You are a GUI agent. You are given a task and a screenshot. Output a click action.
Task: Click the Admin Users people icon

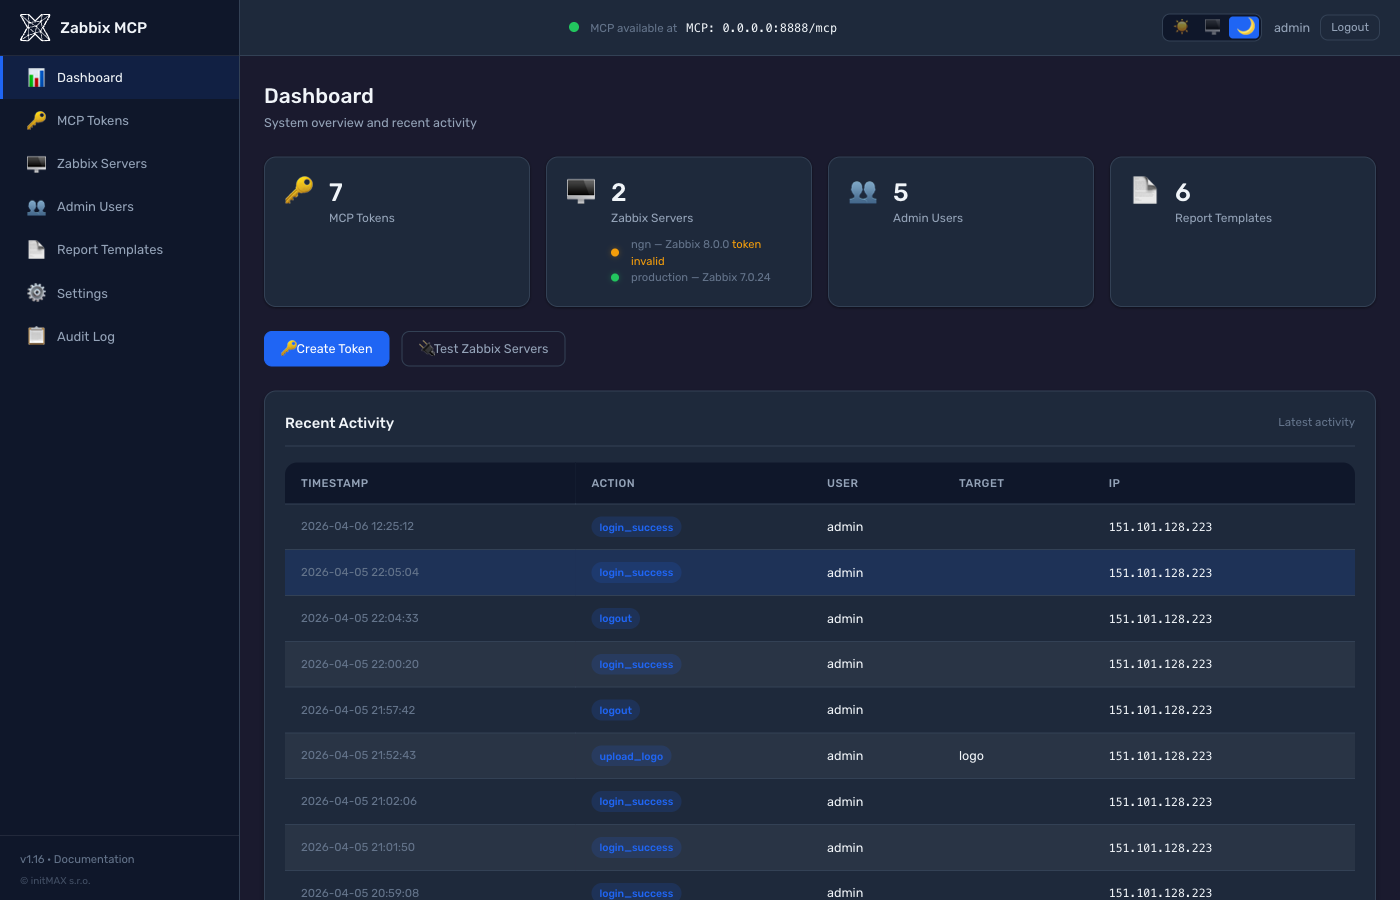(x=36, y=206)
